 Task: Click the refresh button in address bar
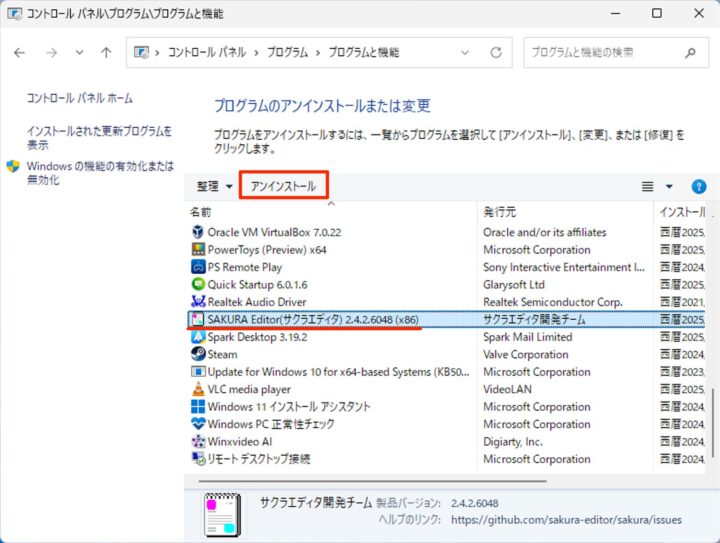pos(496,52)
